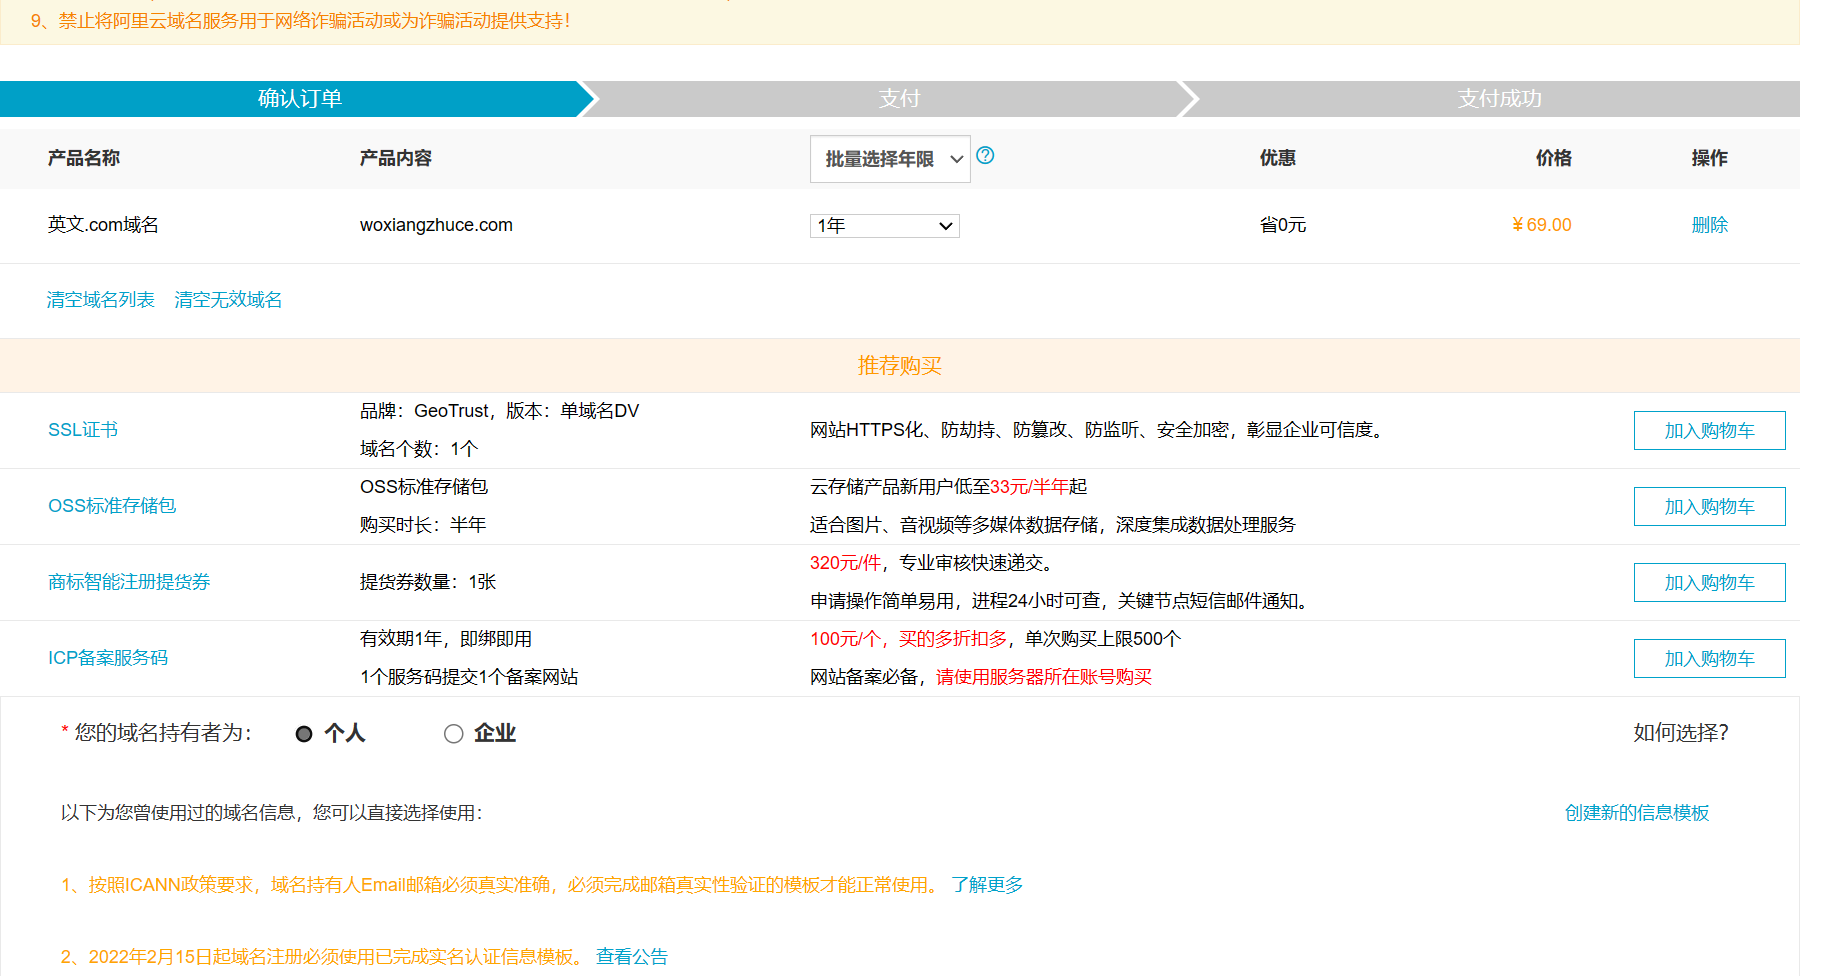Screen dimensions: 1846x976
Task: Click the 320元/件 price text
Action: 845,563
